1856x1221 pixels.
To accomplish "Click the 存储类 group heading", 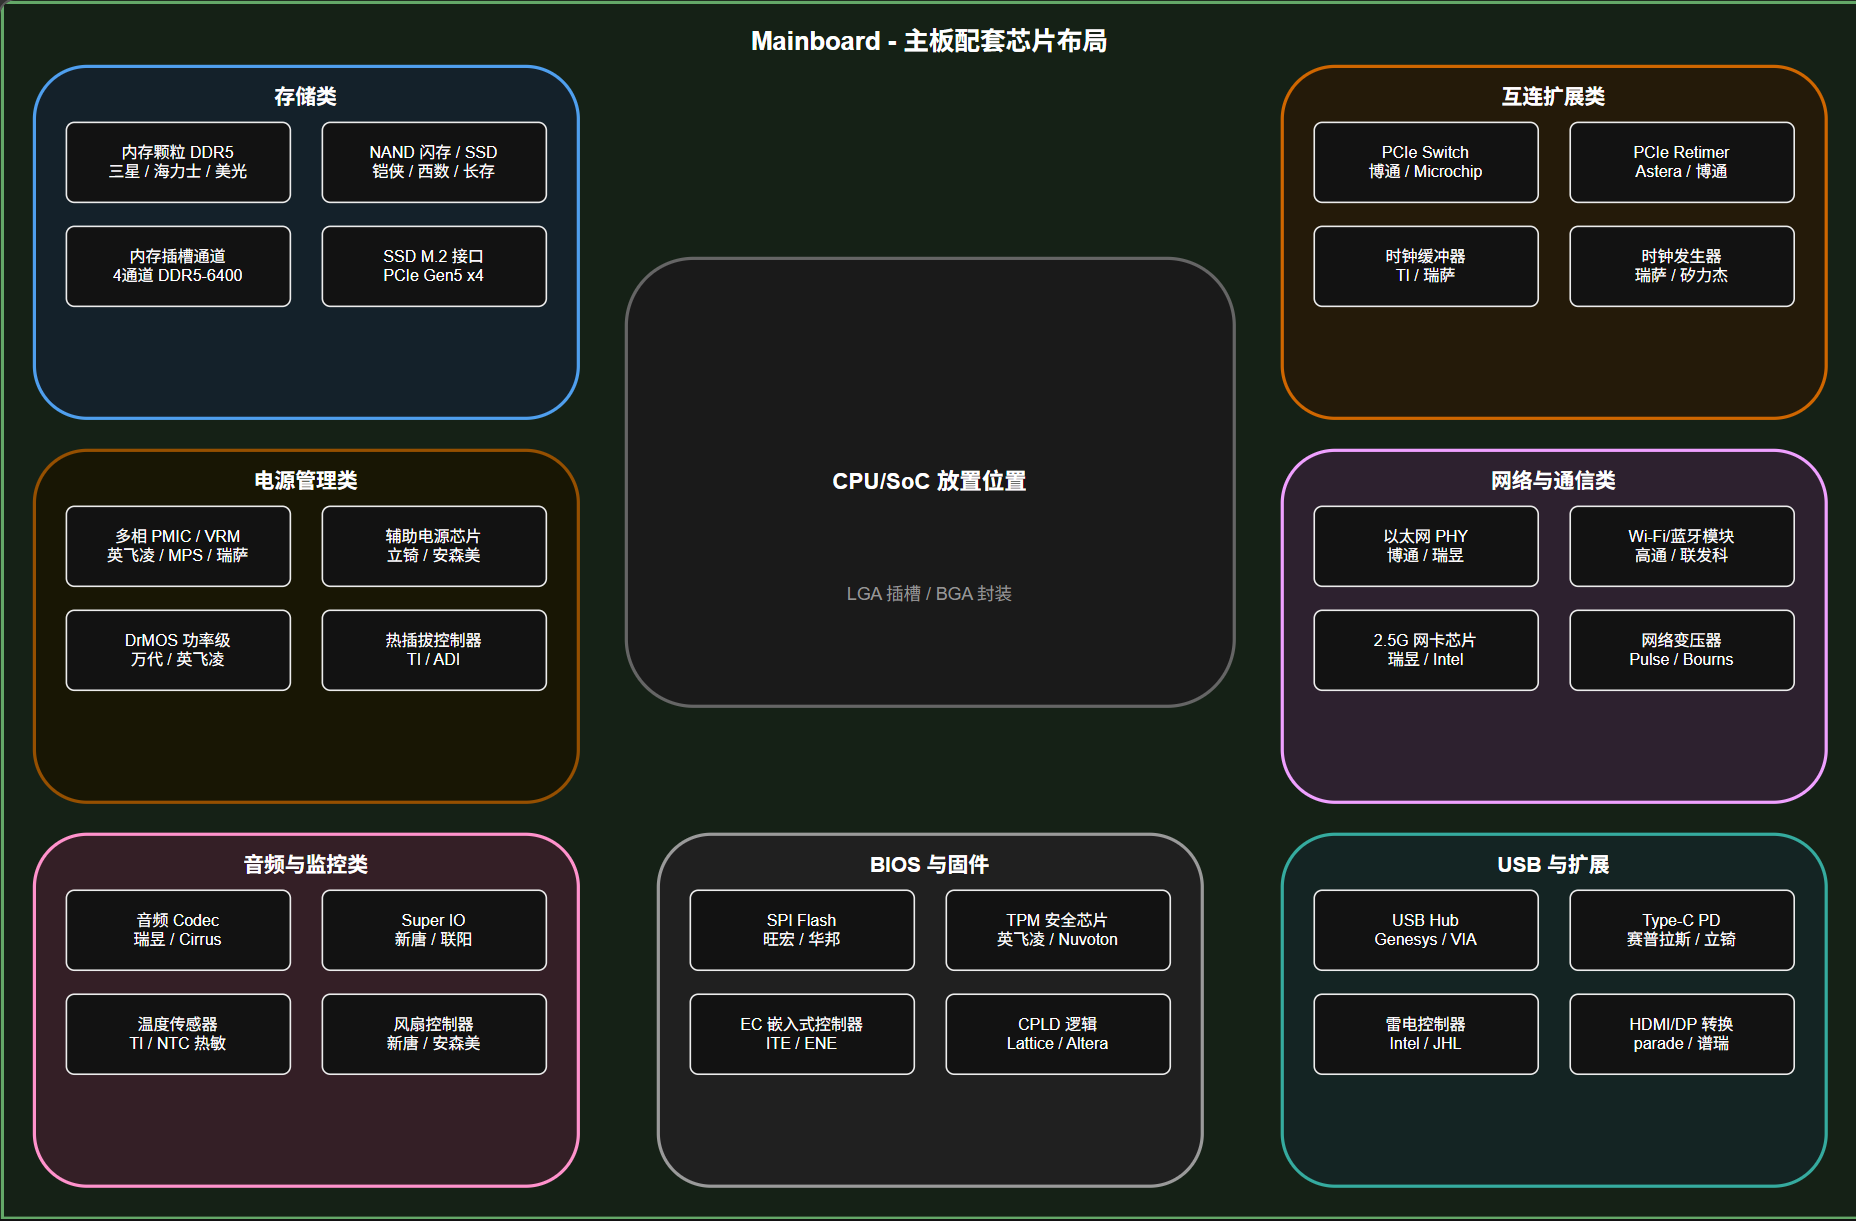I will (x=306, y=96).
